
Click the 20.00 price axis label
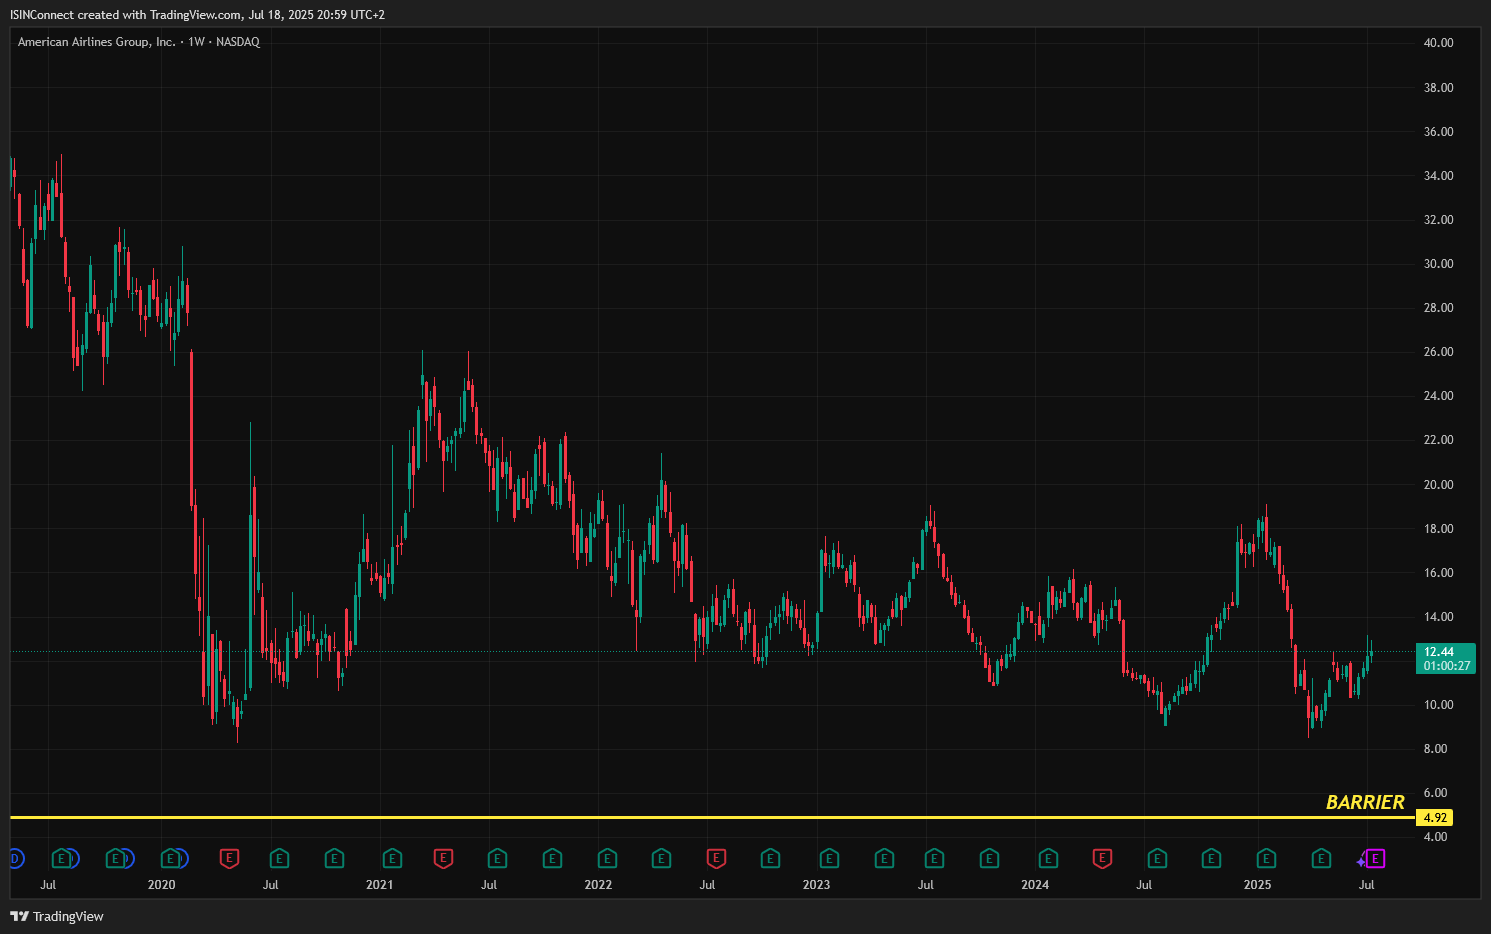point(1438,485)
